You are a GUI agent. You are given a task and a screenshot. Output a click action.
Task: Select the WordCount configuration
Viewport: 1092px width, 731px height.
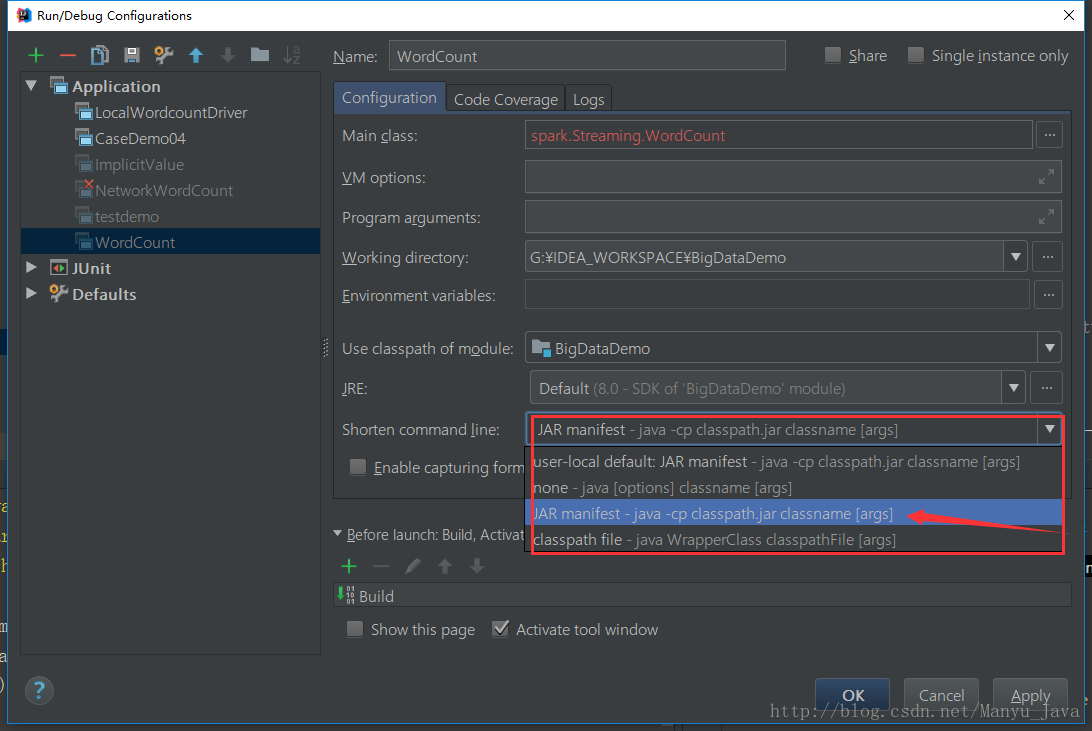(170, 242)
